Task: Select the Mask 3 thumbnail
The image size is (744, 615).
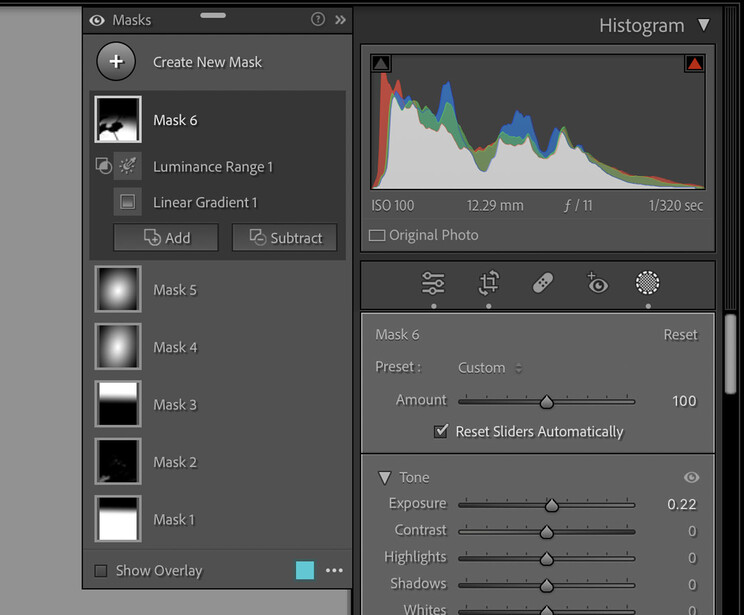Action: [x=118, y=404]
